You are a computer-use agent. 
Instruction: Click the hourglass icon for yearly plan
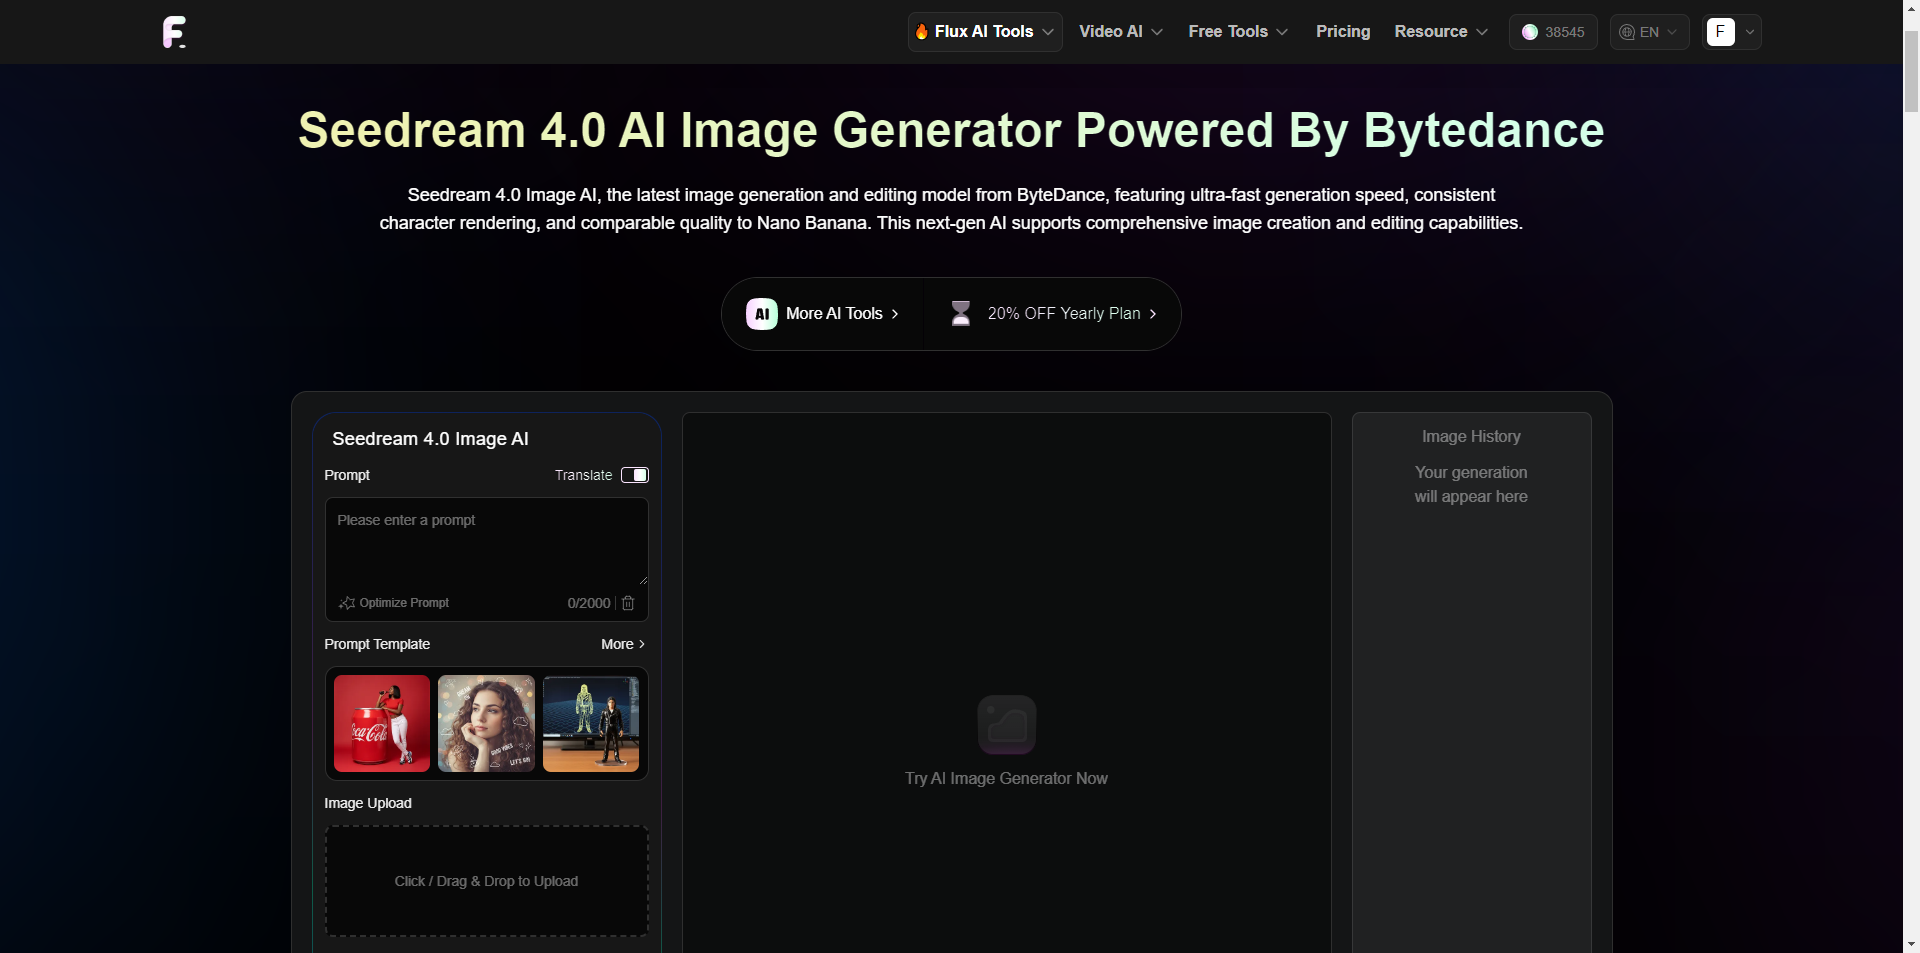(960, 314)
